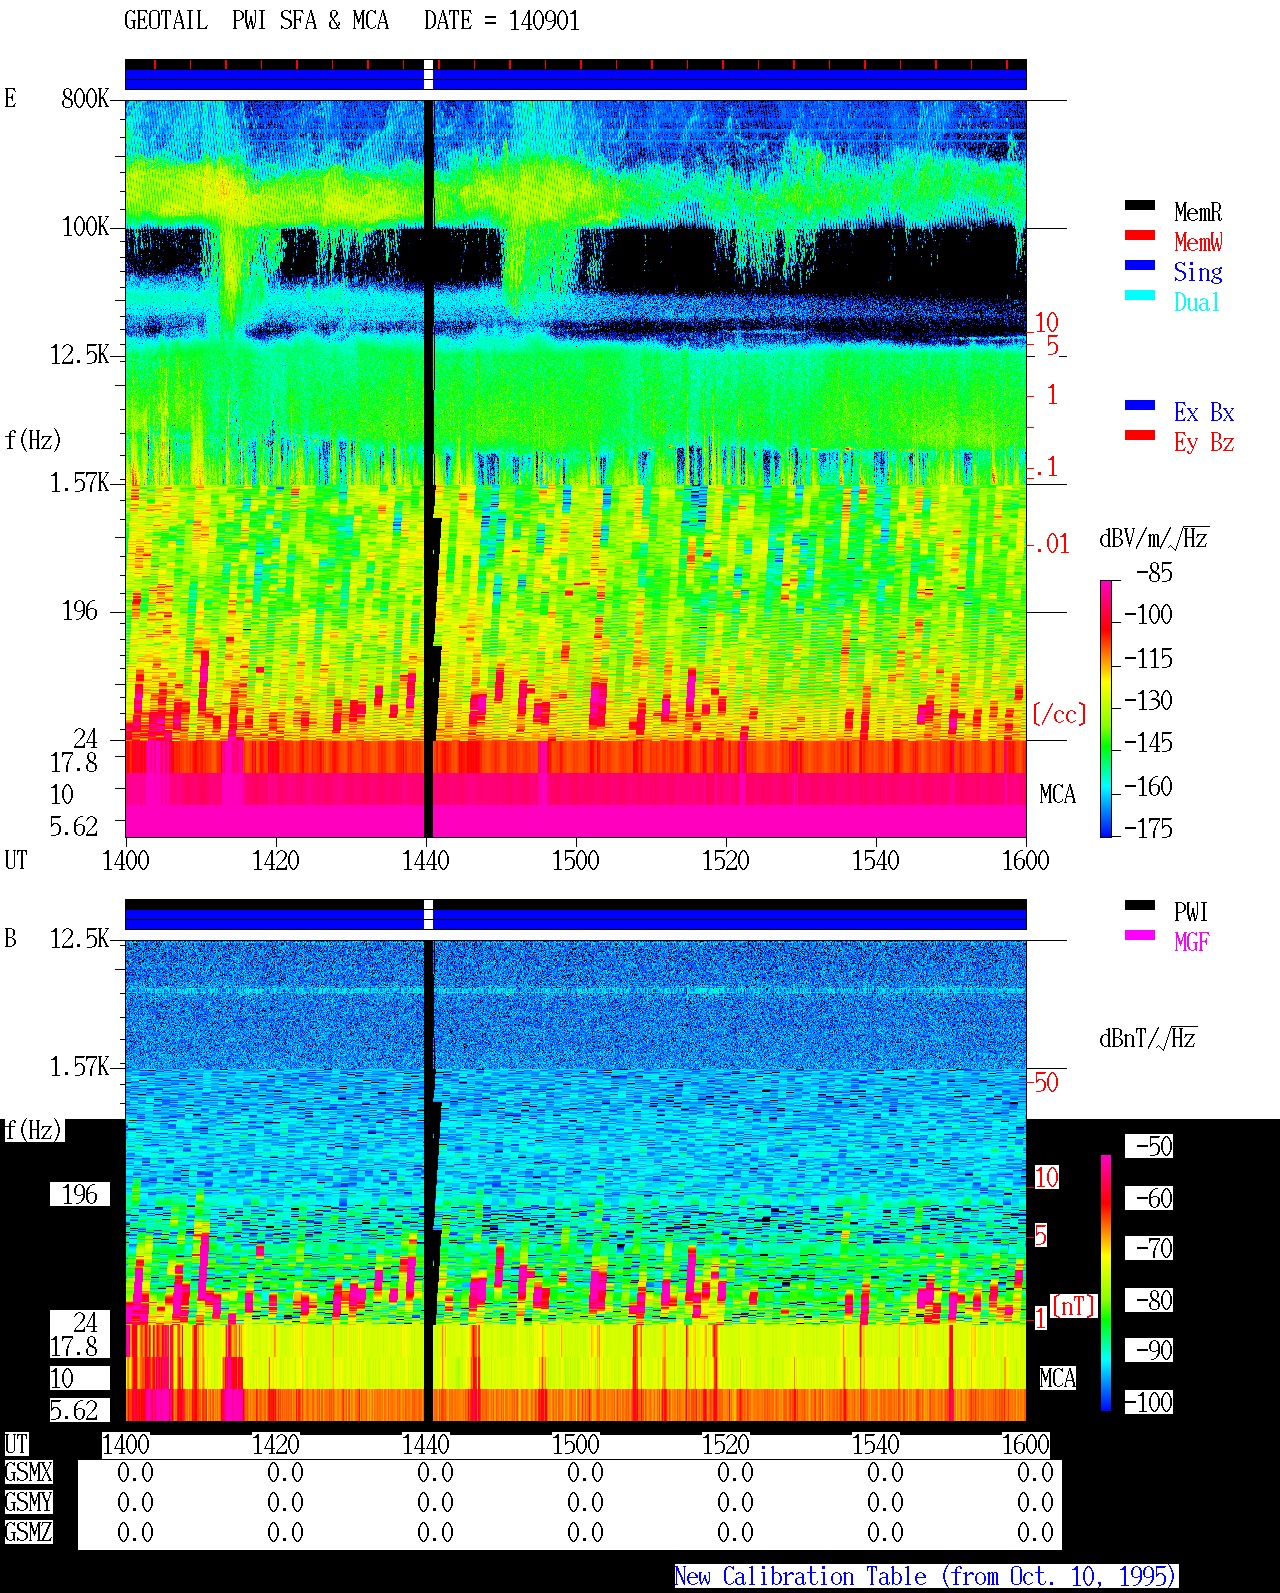The height and width of the screenshot is (1593, 1280).
Task: Click the -130 color scale value
Action: [x=1149, y=701]
